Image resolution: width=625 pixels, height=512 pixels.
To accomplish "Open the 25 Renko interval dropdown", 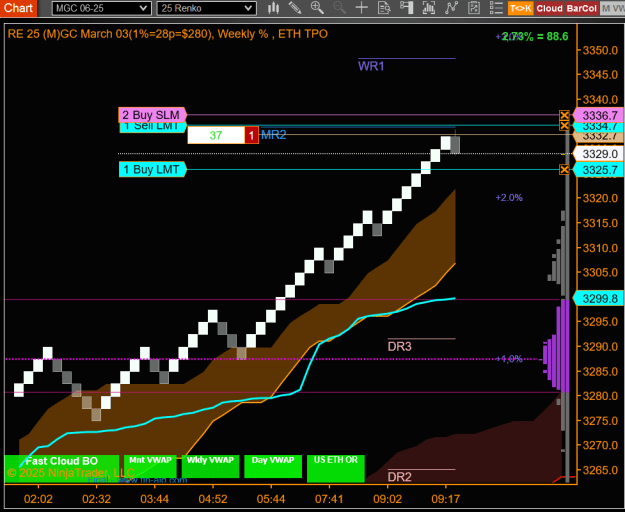I will (206, 8).
